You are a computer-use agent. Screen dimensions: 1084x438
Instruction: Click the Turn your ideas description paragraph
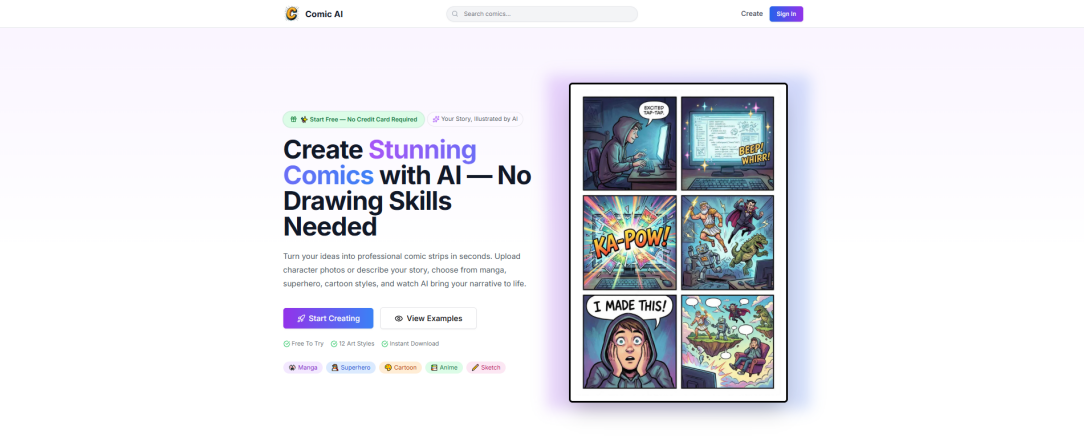coord(405,269)
